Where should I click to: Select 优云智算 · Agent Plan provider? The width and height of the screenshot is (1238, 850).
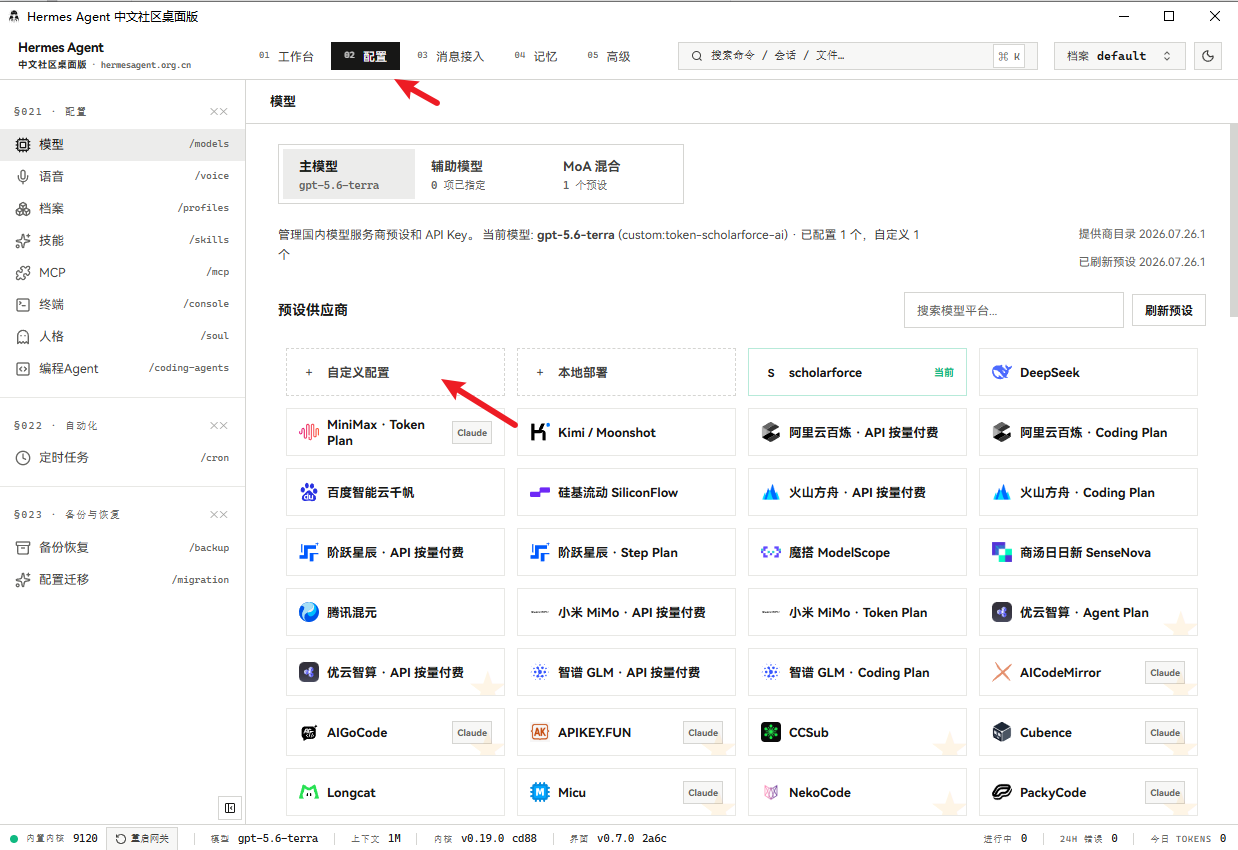click(x=1088, y=612)
